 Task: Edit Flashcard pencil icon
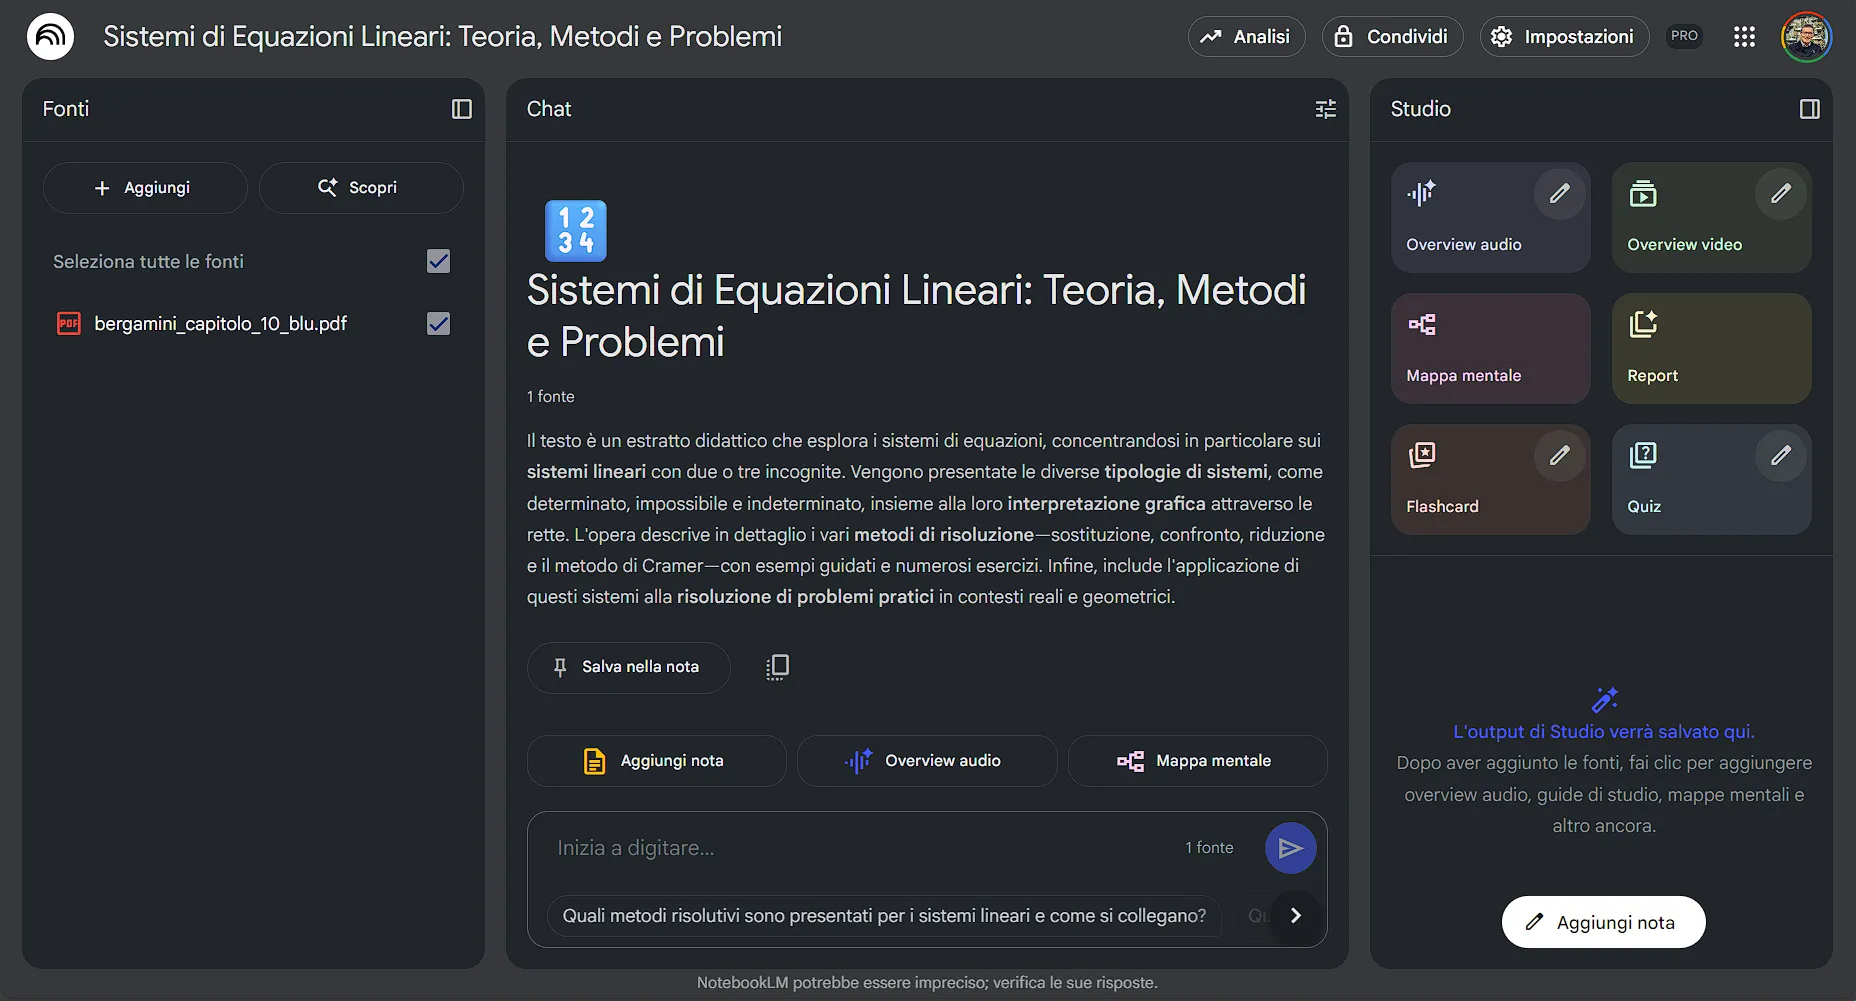[x=1560, y=456]
